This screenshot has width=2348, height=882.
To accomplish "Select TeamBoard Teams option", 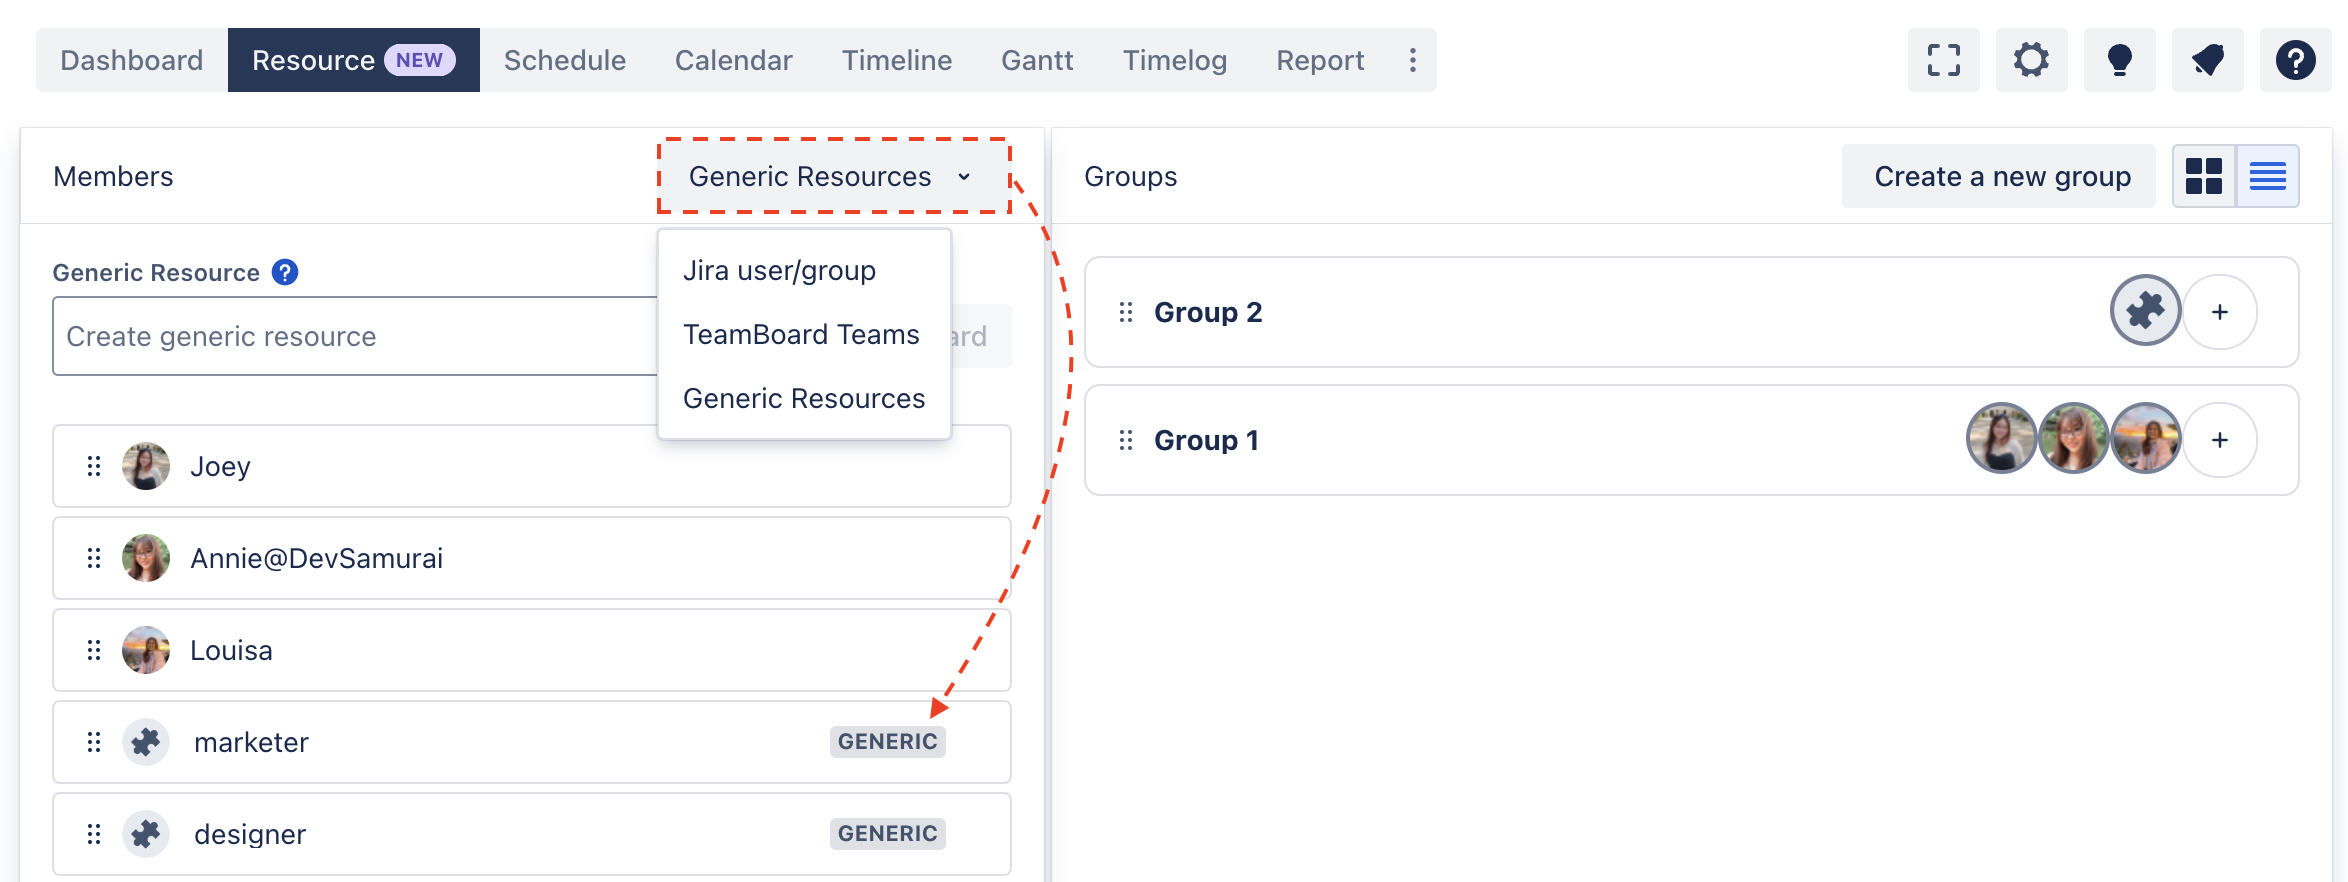I will (800, 334).
